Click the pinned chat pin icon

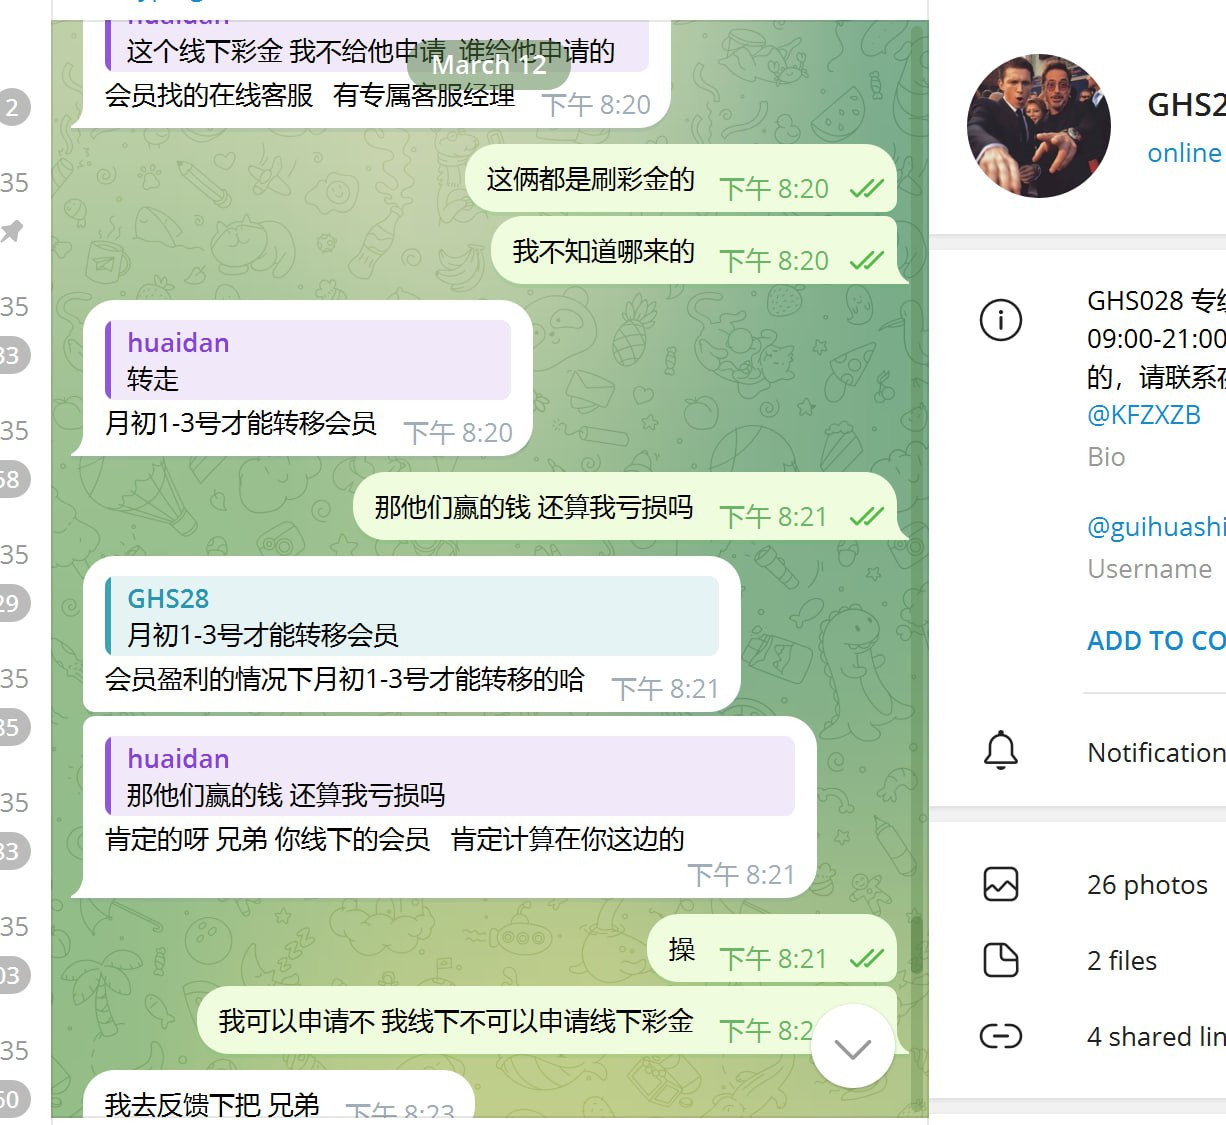coord(11,232)
